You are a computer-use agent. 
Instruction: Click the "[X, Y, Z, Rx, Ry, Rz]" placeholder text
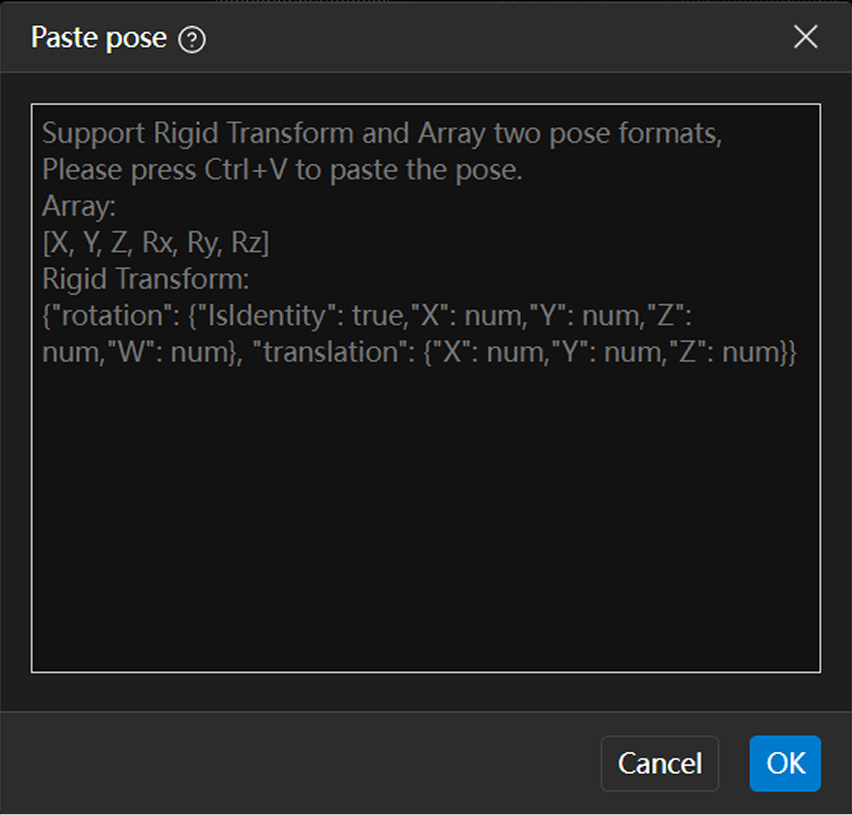155,243
